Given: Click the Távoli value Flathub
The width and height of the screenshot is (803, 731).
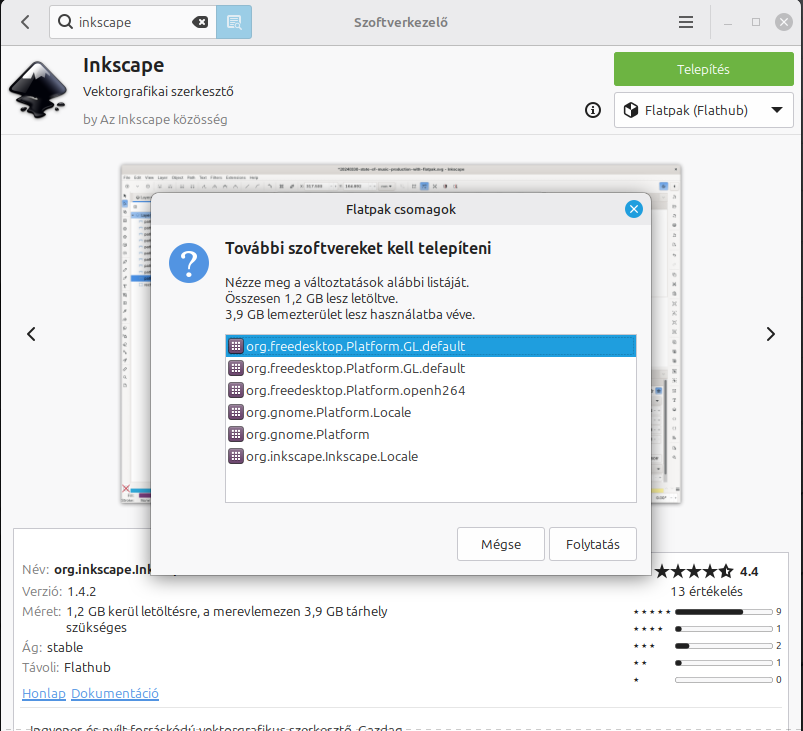Looking at the screenshot, I should (x=88, y=667).
